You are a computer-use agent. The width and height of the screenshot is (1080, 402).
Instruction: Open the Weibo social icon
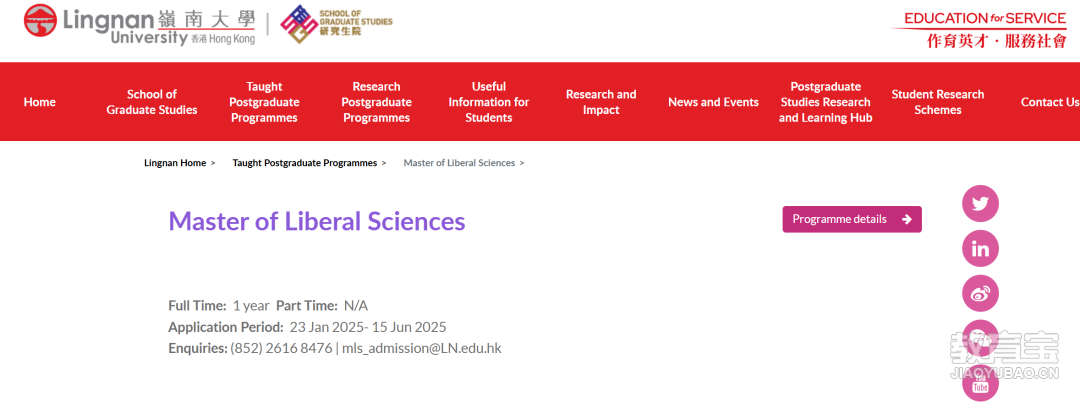[x=980, y=293]
